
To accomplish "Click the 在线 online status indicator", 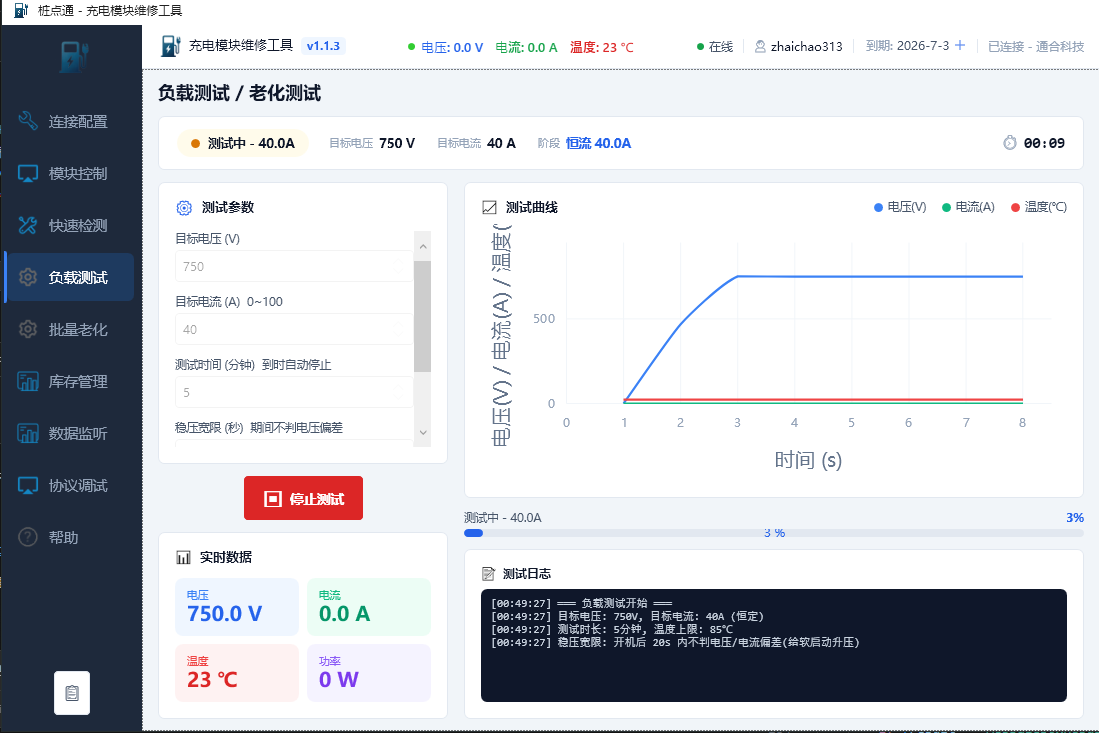I will pos(715,46).
